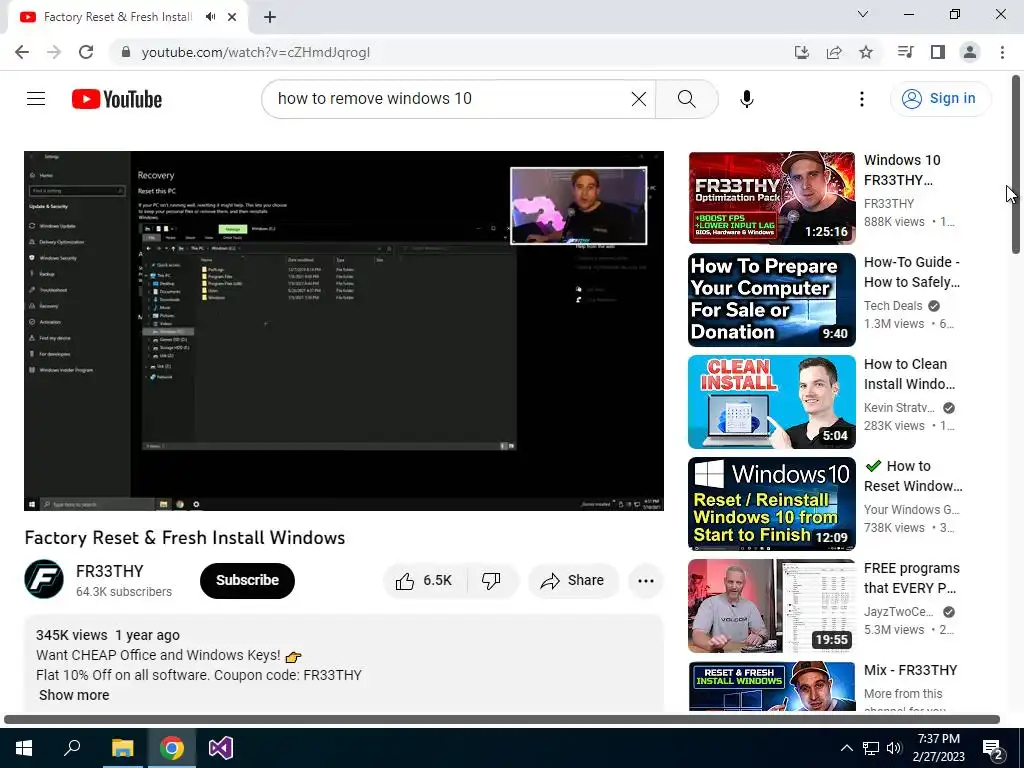Viewport: 1024px width, 768px height.
Task: Open Chrome media controls icon
Action: [905, 52]
